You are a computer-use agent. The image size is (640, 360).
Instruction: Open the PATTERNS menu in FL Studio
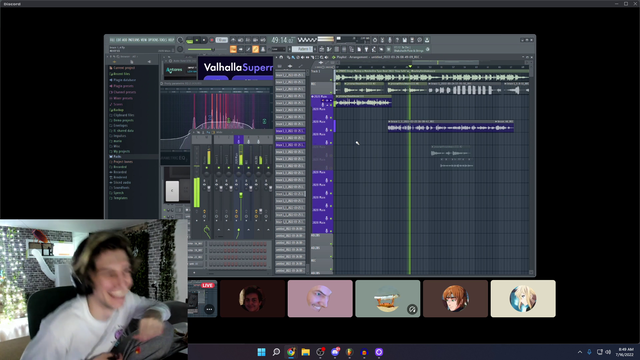click(x=133, y=40)
